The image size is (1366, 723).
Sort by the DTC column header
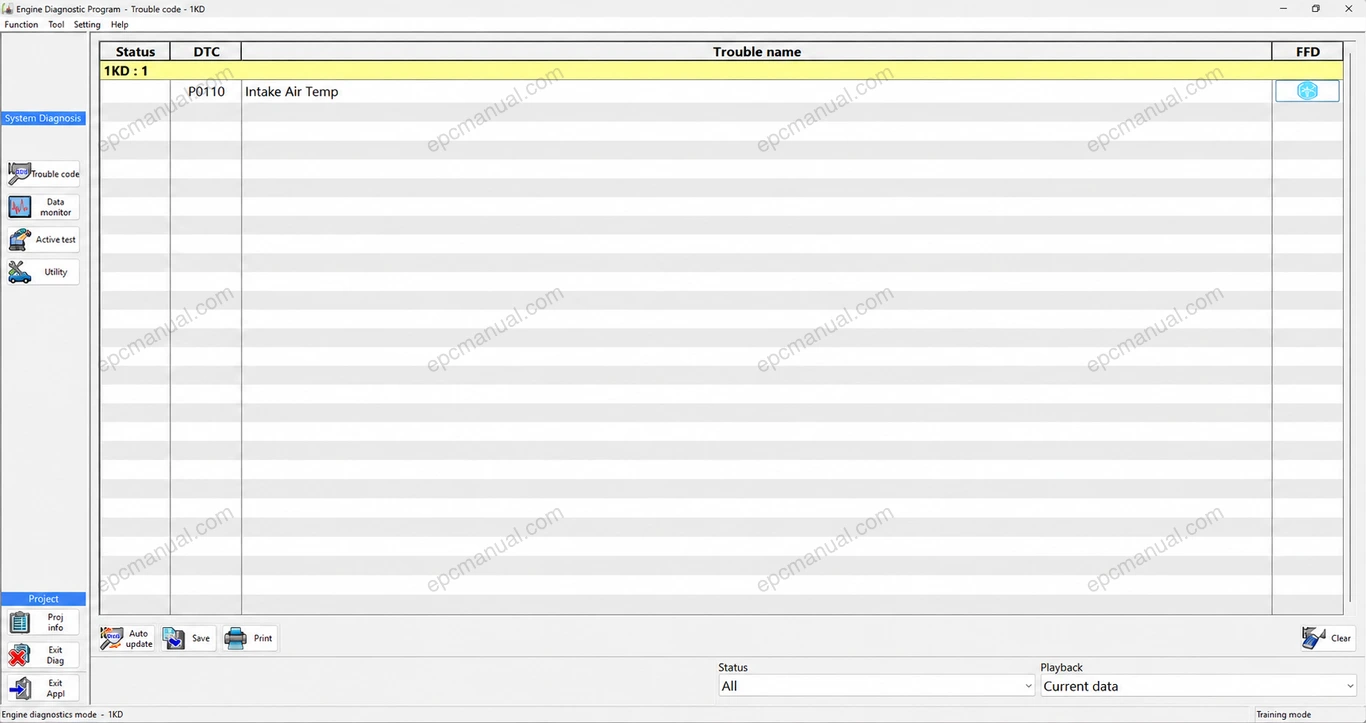pos(206,52)
